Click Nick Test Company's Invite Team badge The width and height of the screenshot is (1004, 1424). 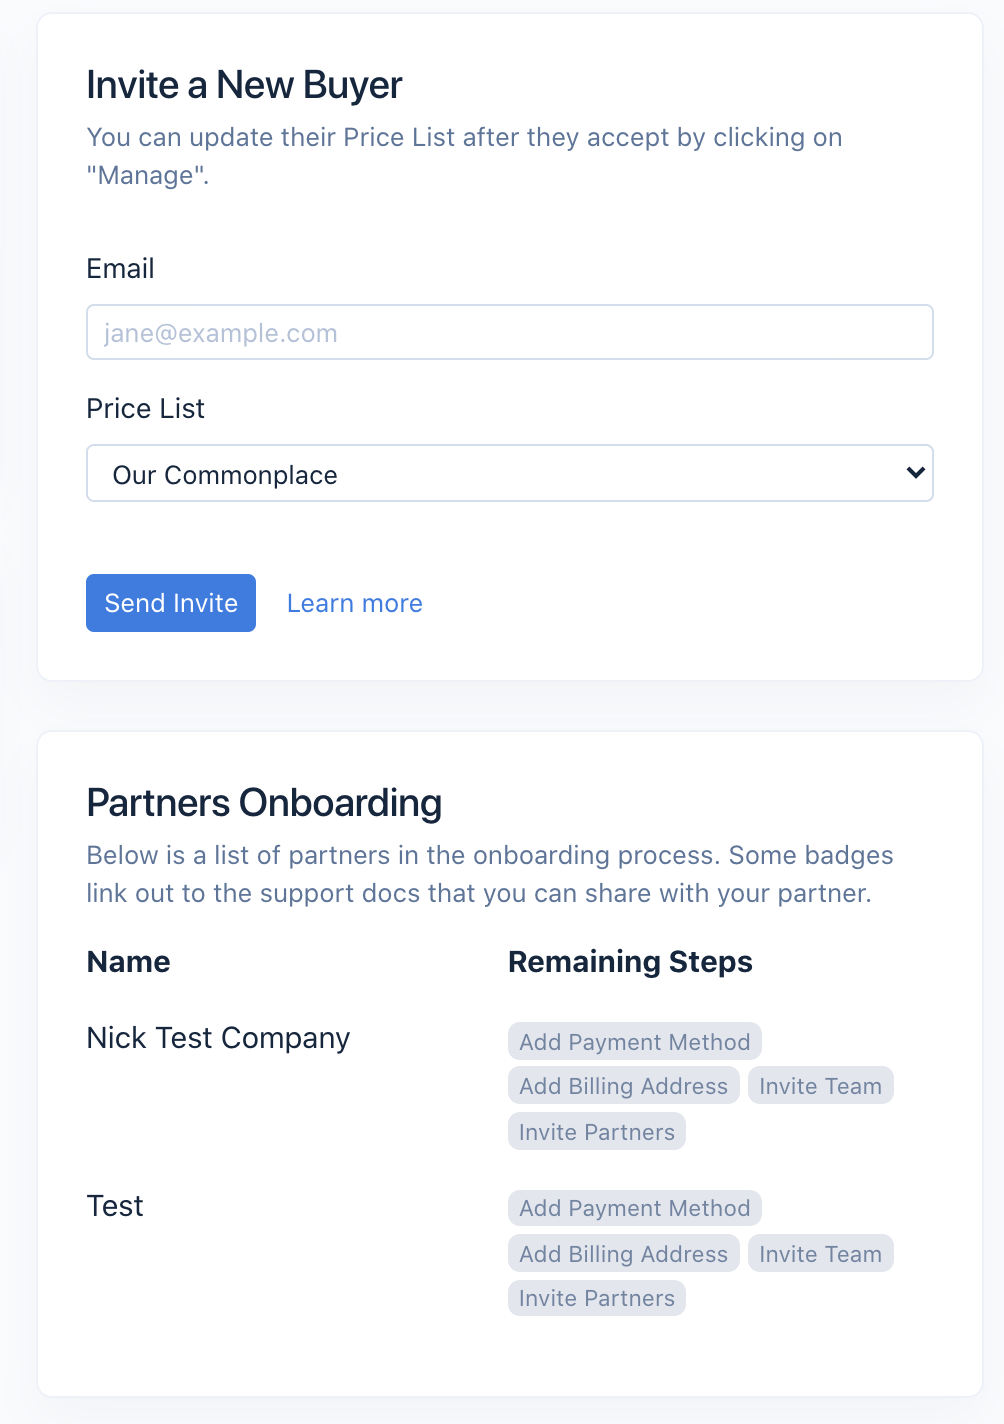[x=820, y=1086]
